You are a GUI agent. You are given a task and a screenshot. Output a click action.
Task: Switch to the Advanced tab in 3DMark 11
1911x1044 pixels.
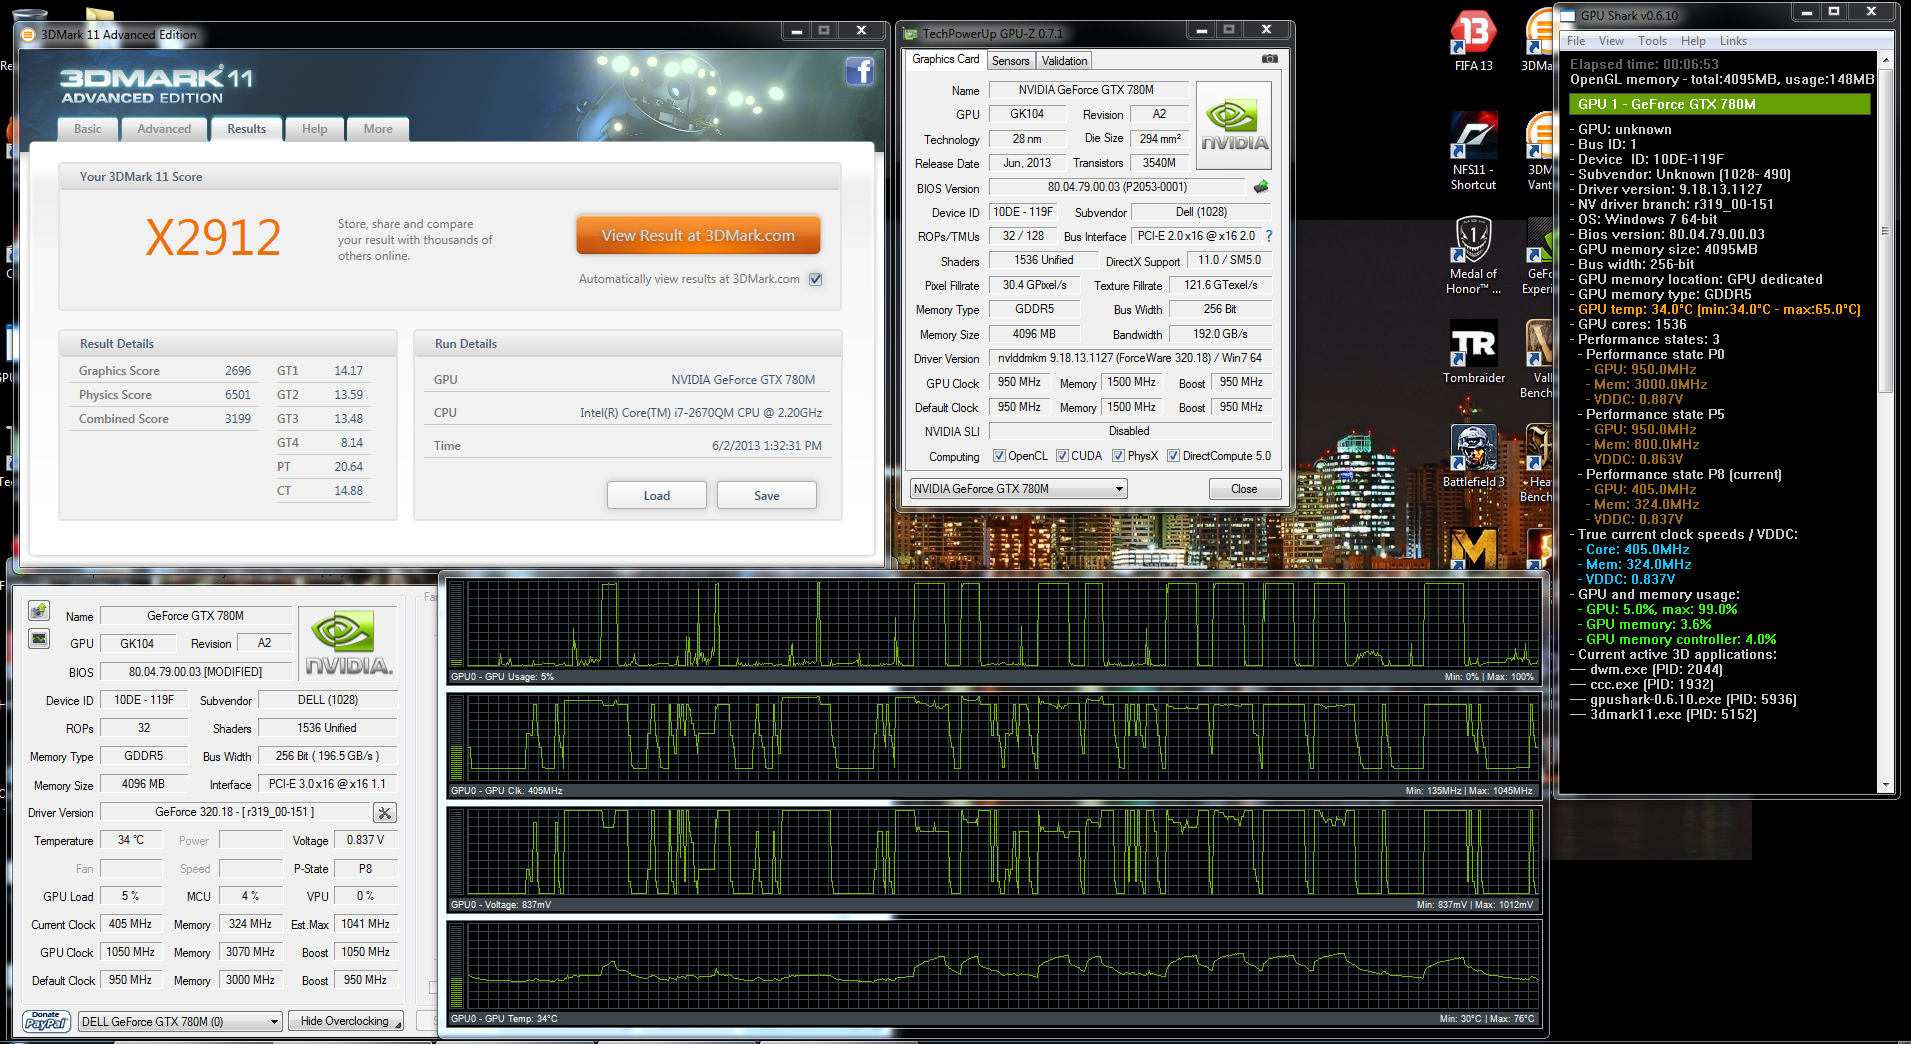[164, 129]
